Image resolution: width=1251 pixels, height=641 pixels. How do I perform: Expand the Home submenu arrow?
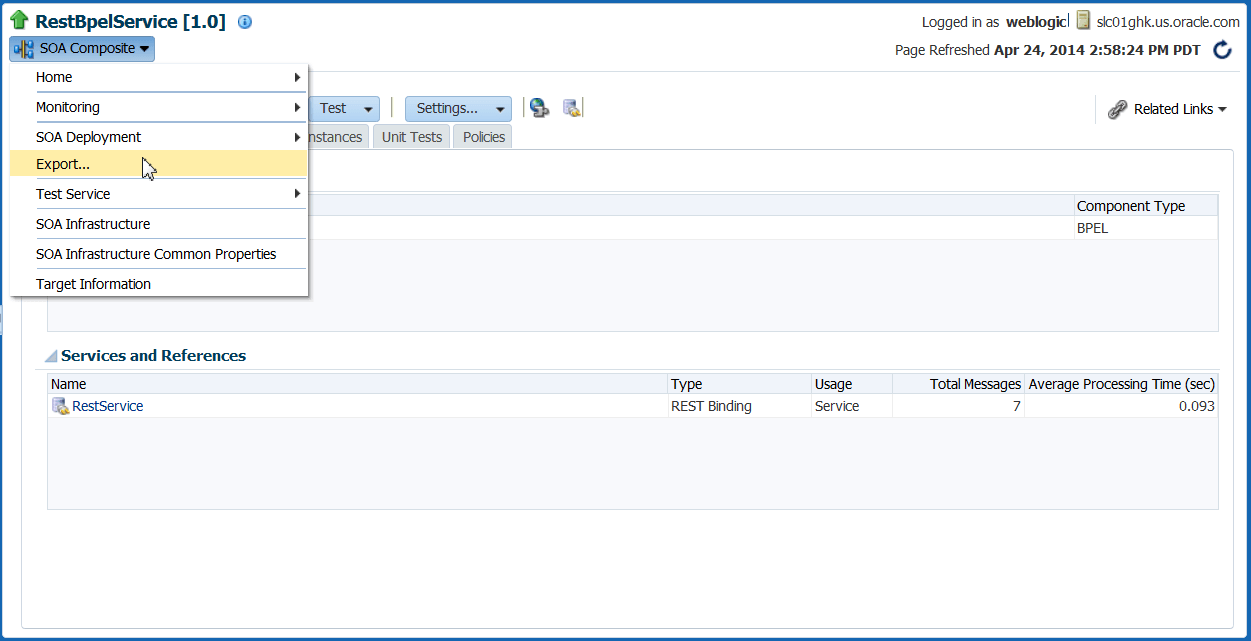pos(297,77)
